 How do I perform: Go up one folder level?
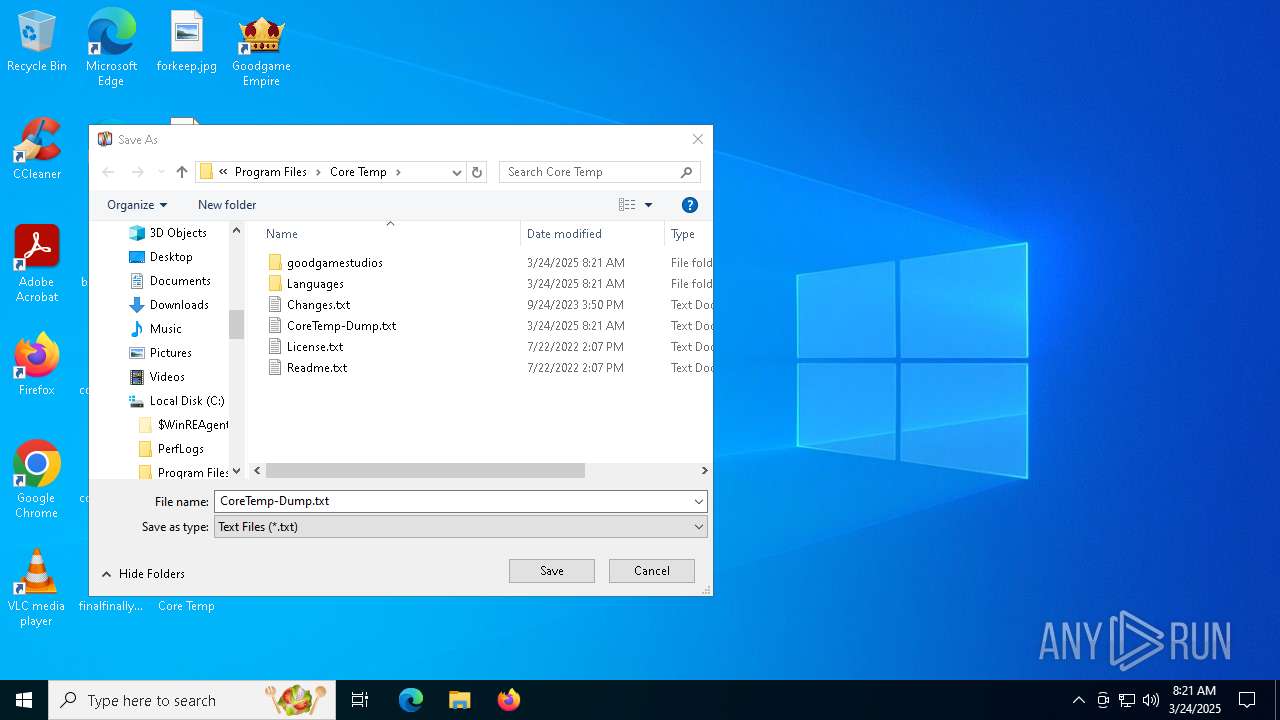182,172
